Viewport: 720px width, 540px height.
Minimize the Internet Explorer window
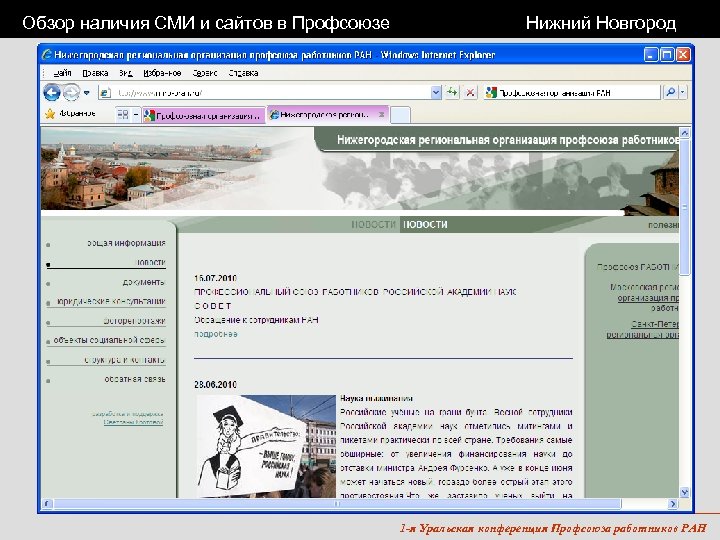coord(651,55)
